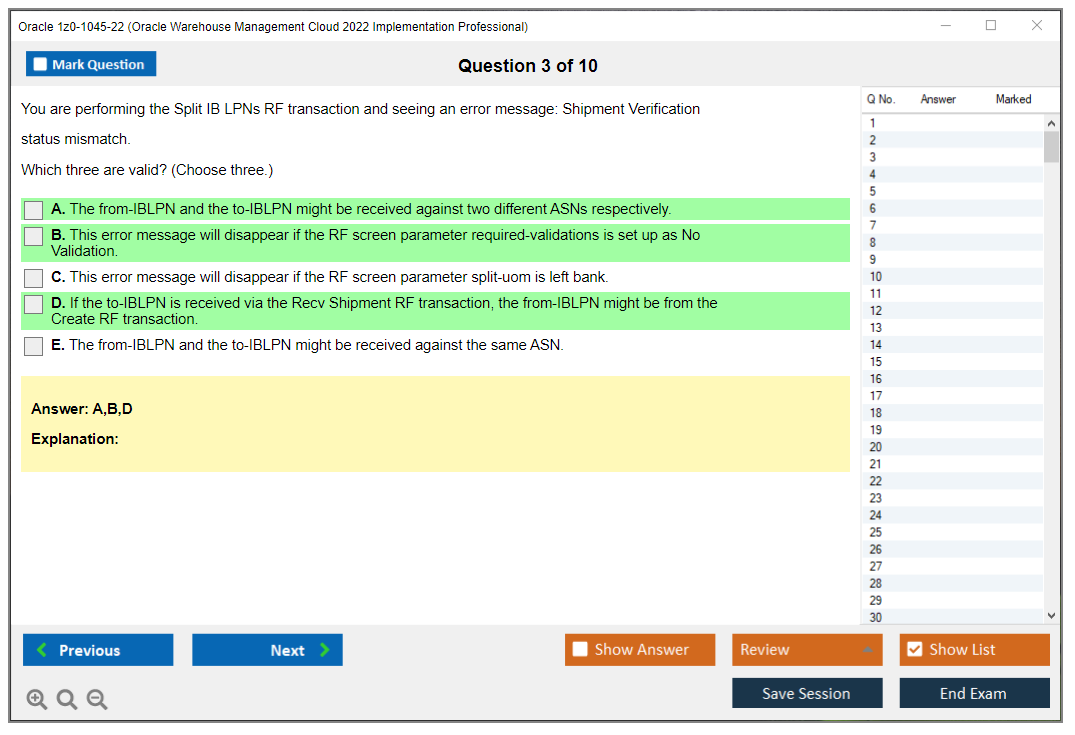Click the question list scroll-up arrow
The height and width of the screenshot is (735, 1075).
(1051, 122)
